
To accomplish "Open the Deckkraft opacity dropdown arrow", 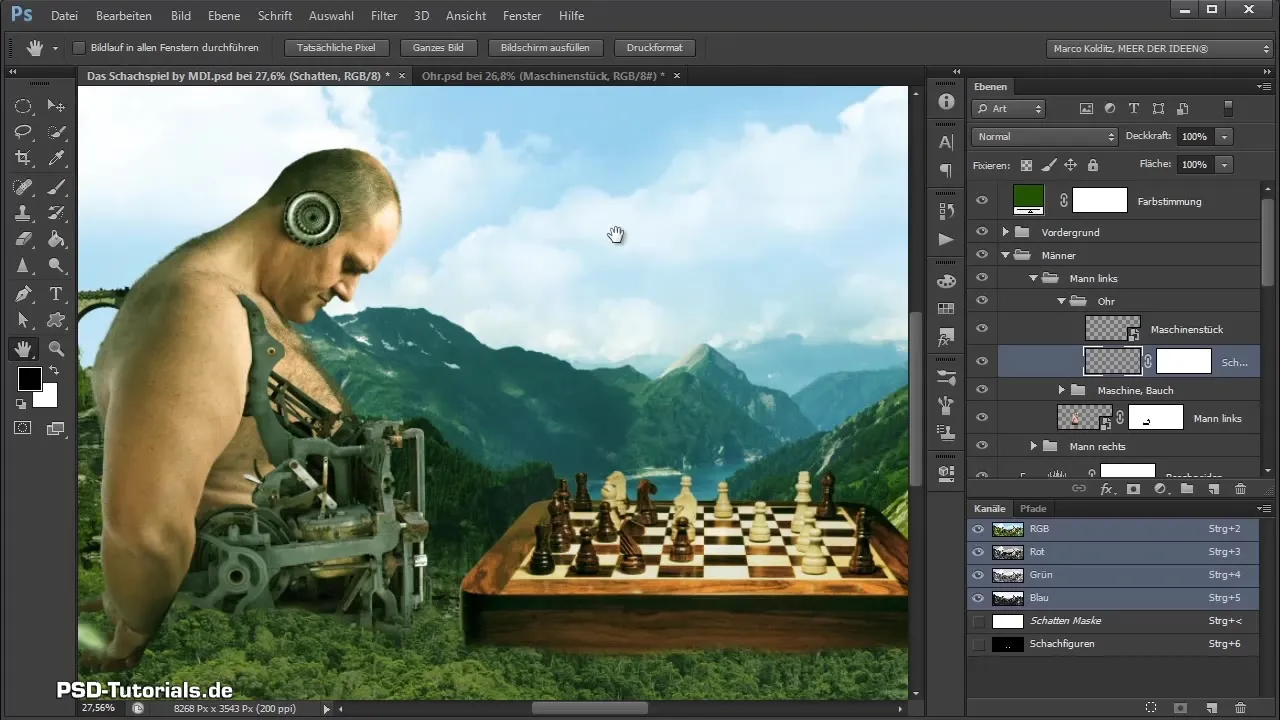I will click(1225, 136).
